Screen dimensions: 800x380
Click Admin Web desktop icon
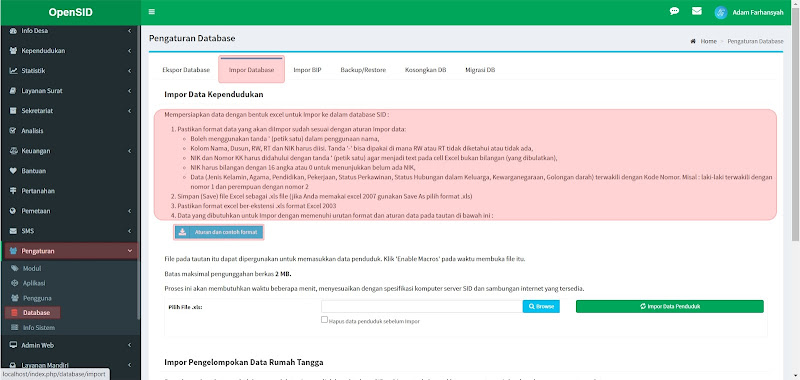pos(13,345)
